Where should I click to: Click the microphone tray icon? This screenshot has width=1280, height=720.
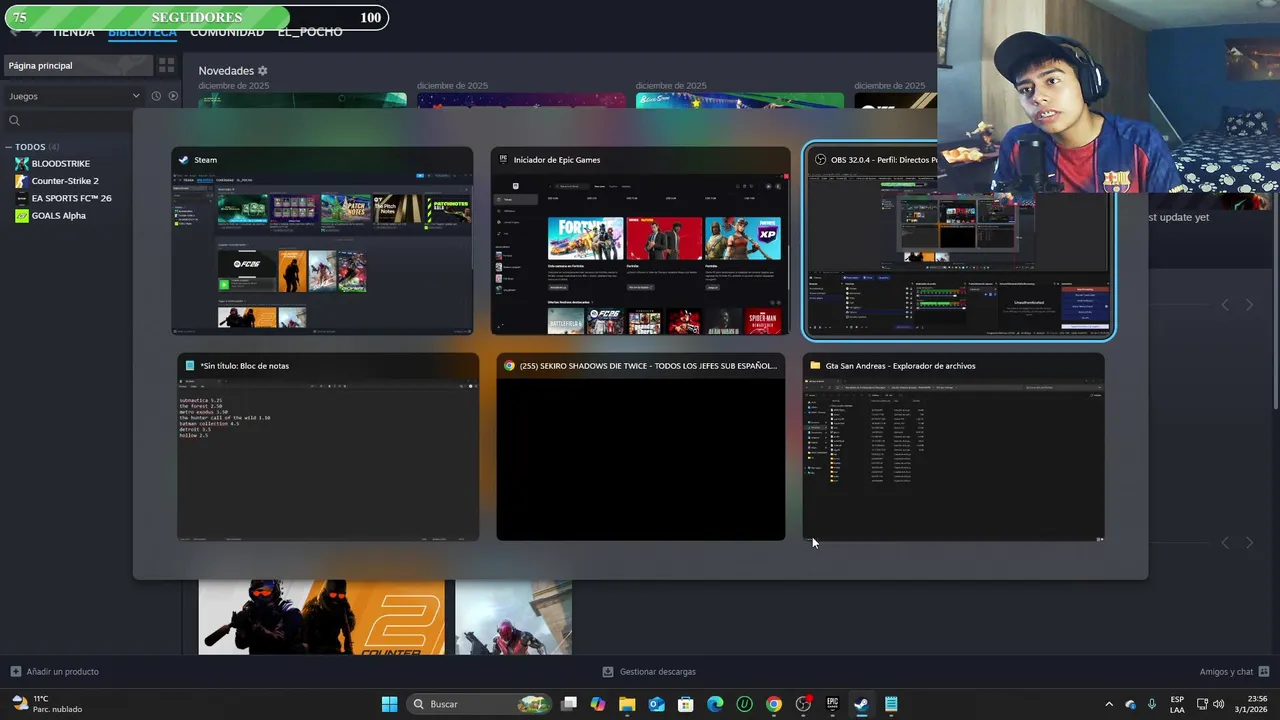click(x=1152, y=704)
